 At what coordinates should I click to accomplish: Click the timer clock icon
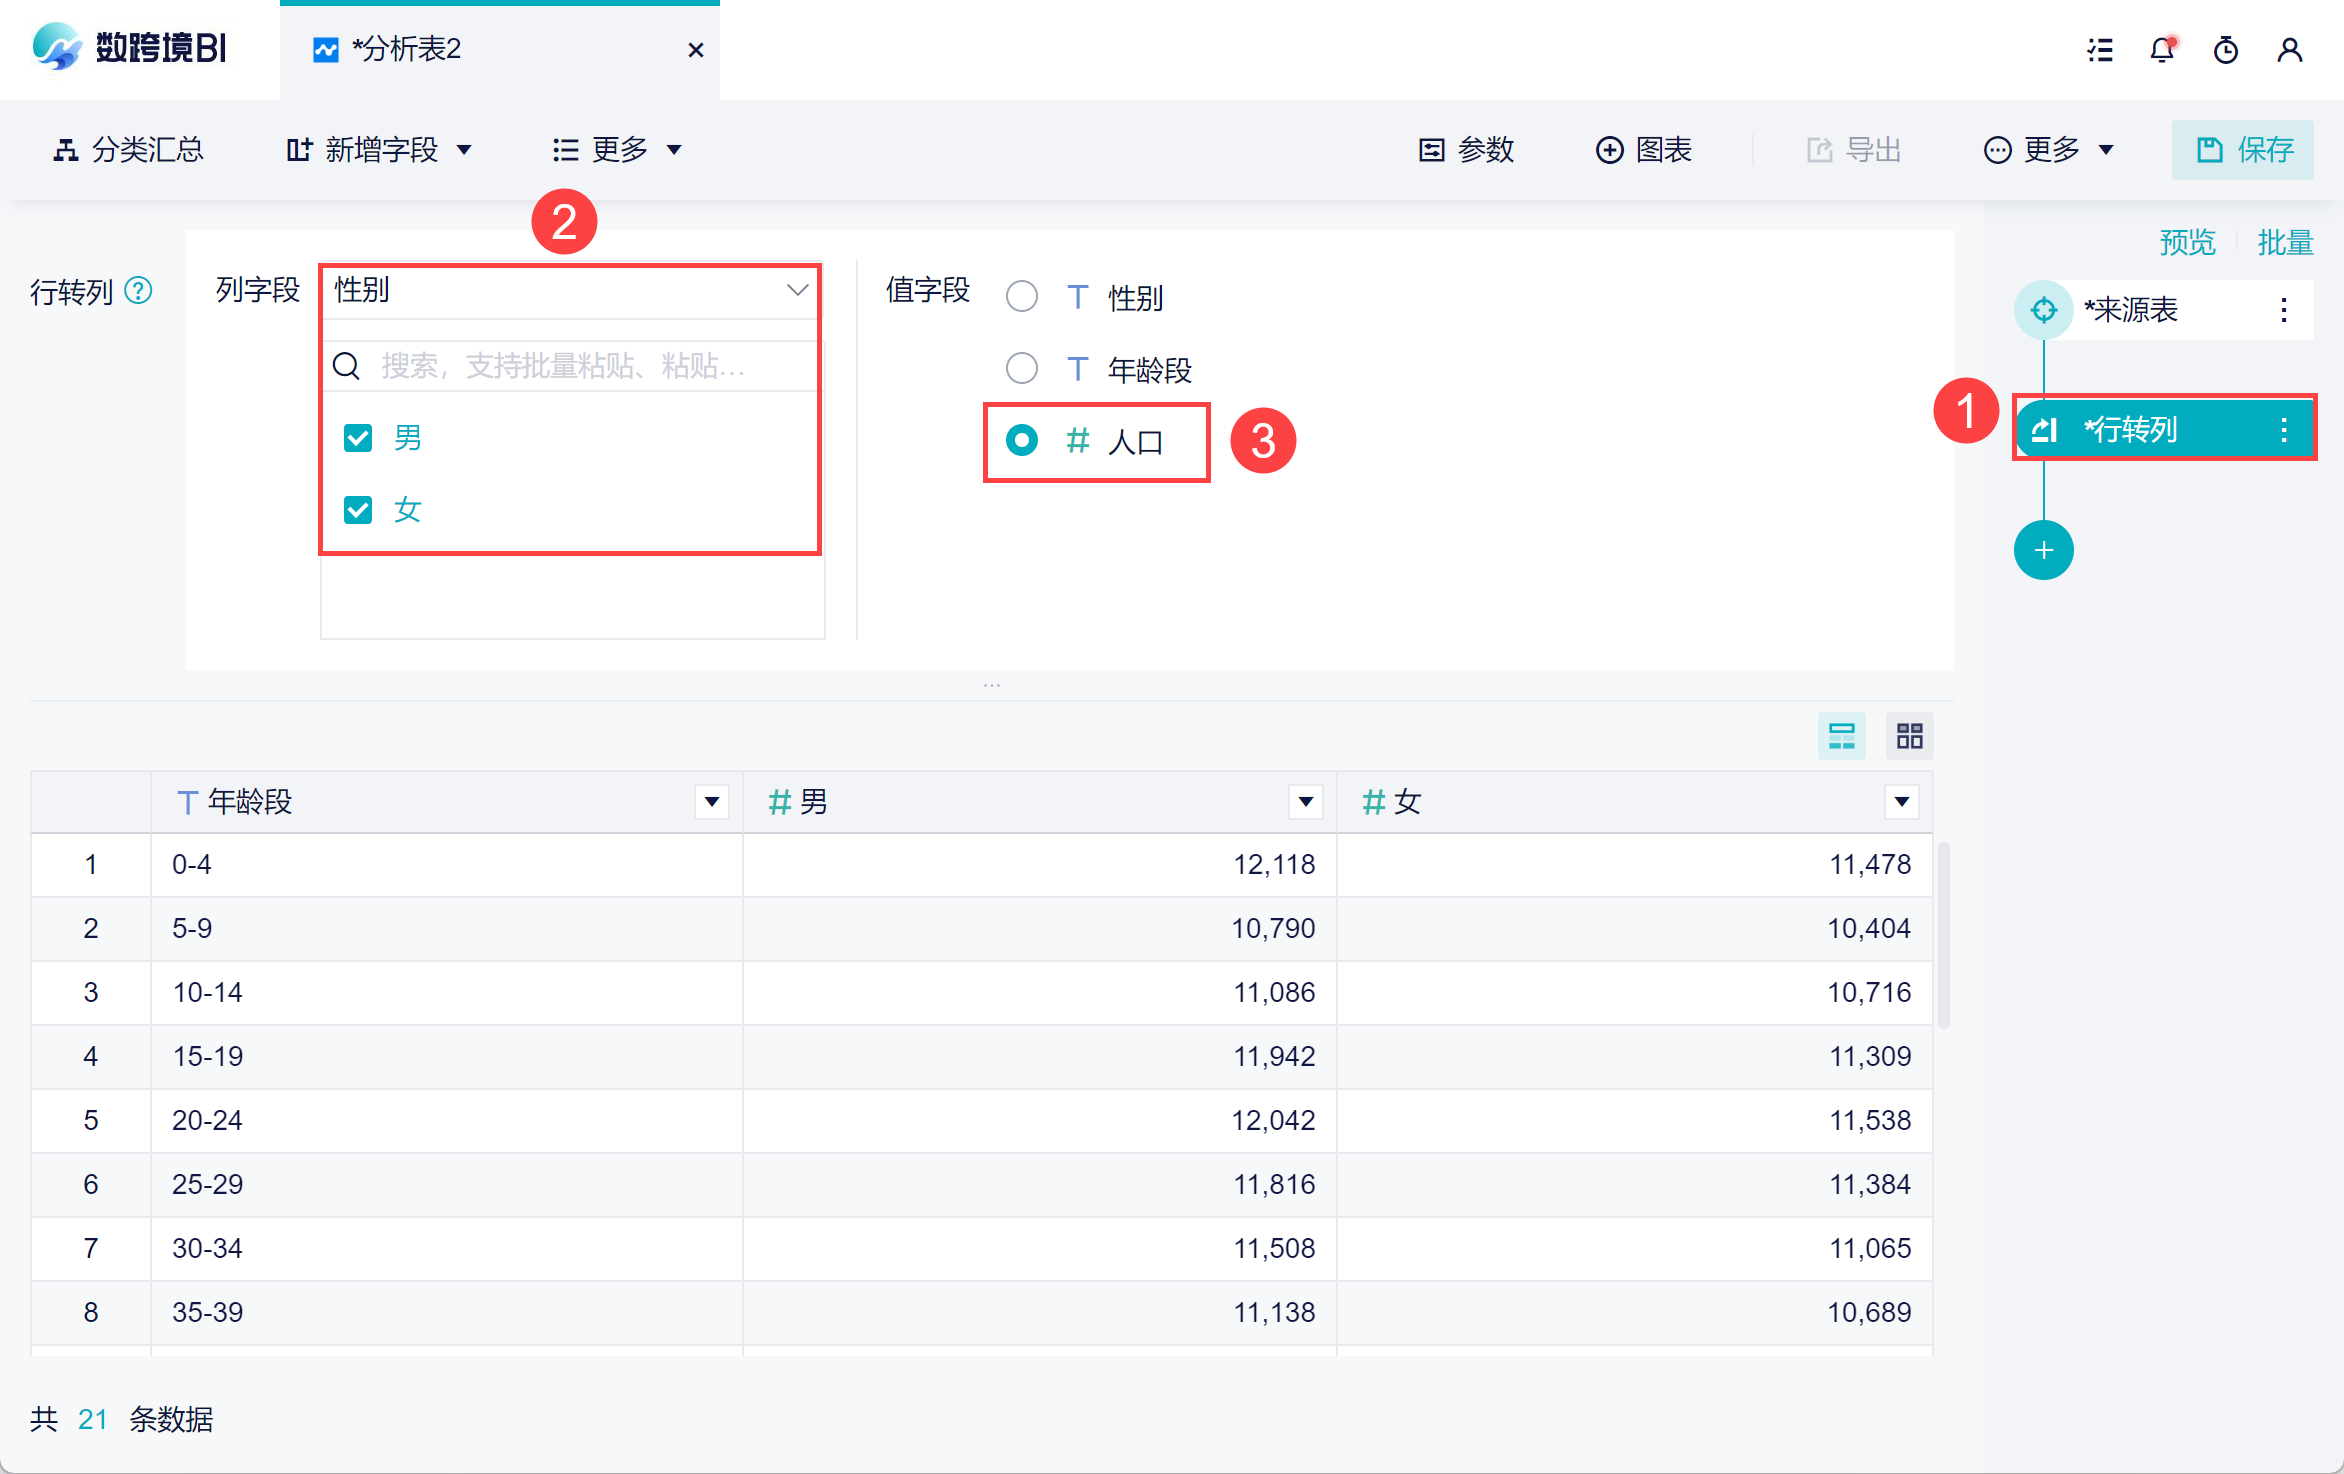tap(2226, 50)
